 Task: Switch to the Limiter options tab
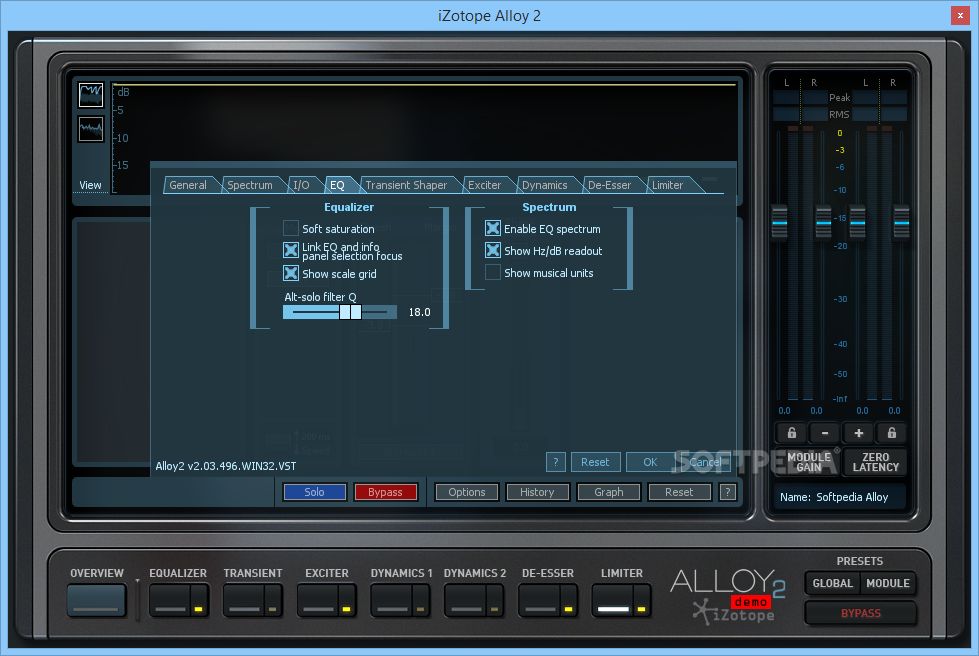click(667, 185)
